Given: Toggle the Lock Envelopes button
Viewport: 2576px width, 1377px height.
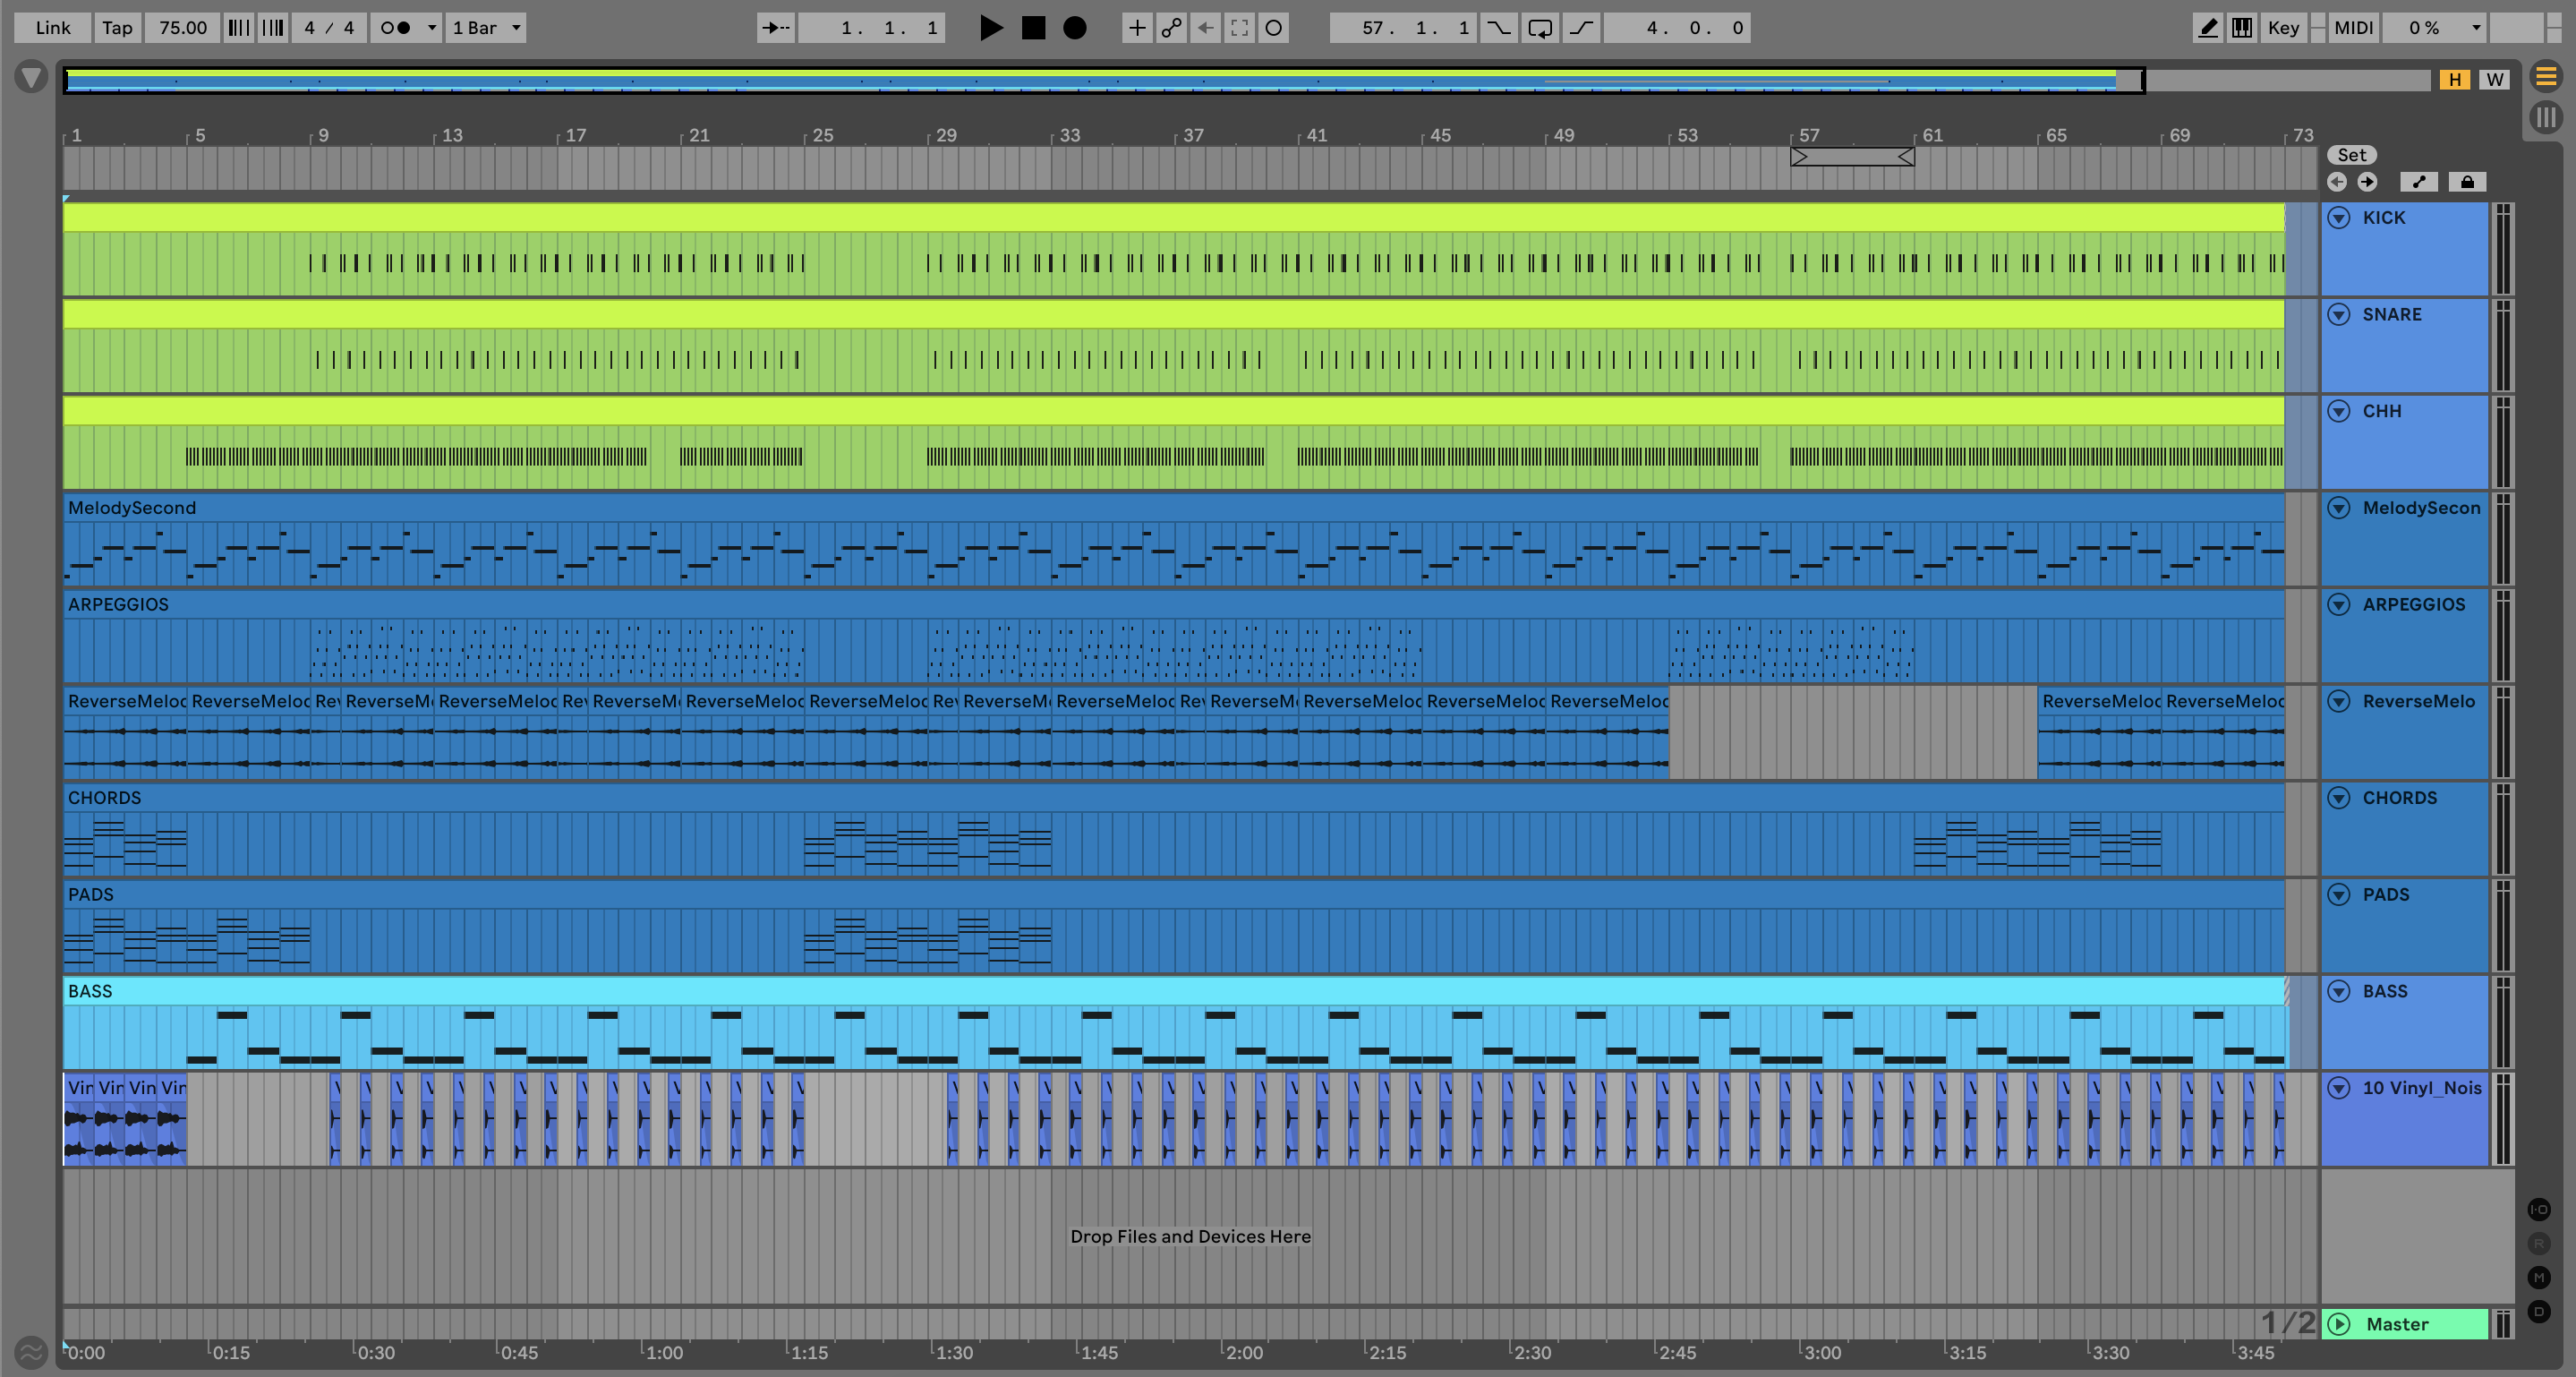Looking at the screenshot, I should point(2466,182).
